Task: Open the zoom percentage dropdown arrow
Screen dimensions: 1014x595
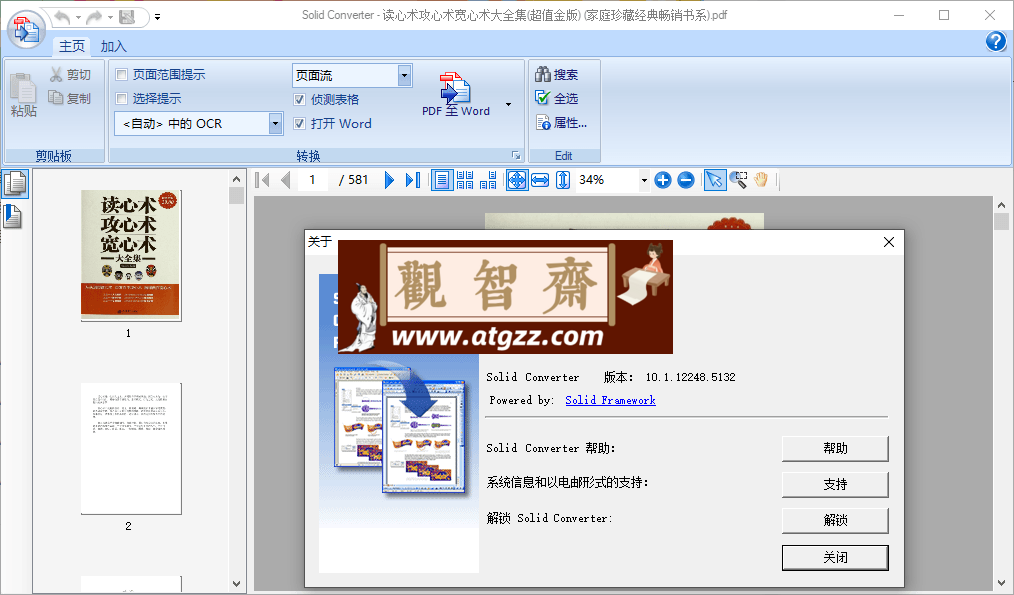Action: pos(644,180)
